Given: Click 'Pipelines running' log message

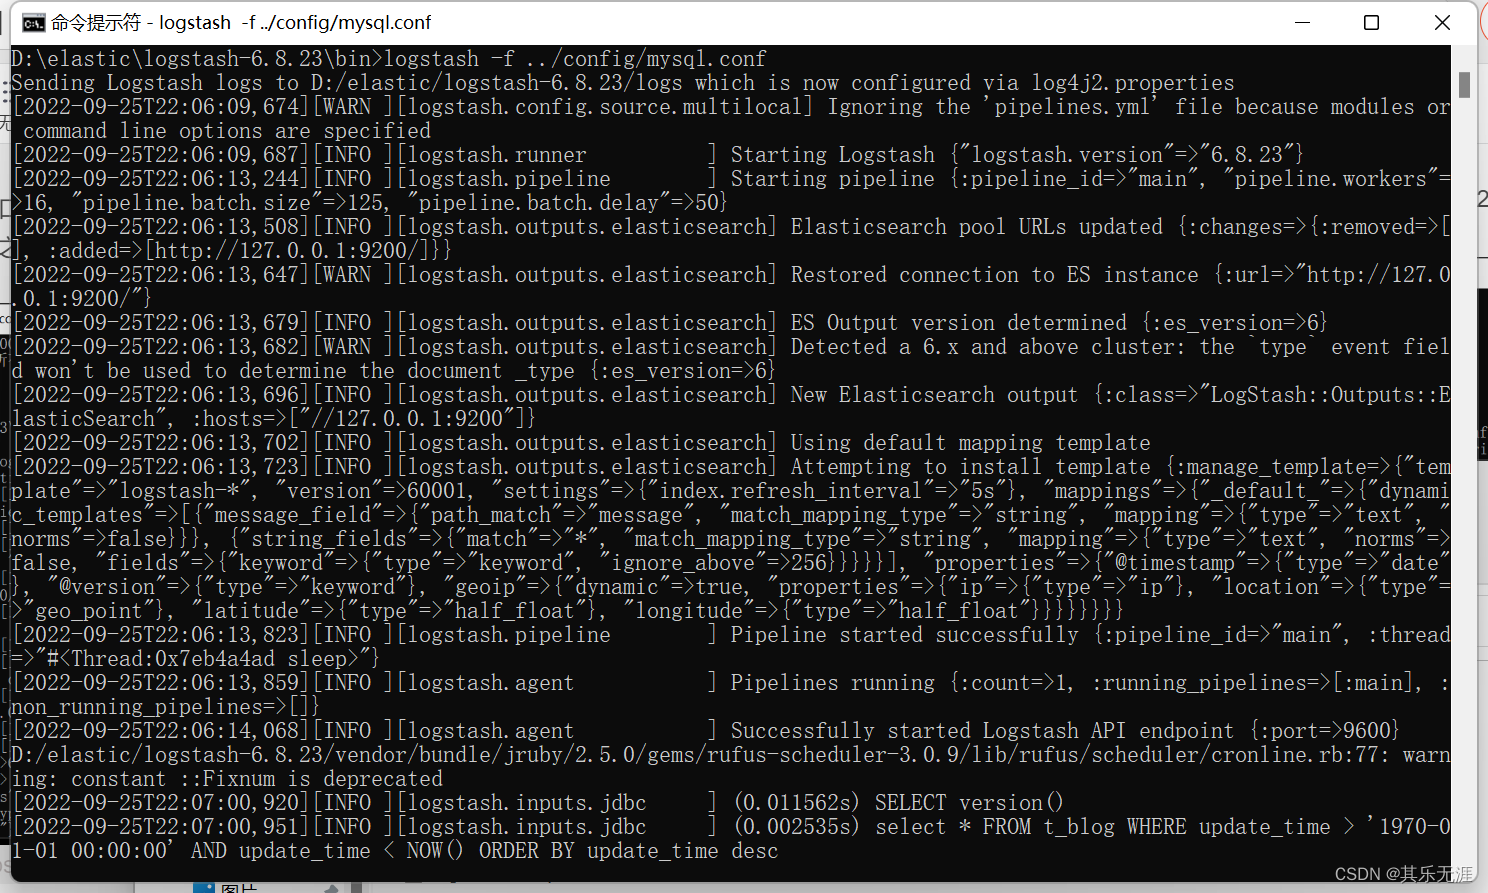Looking at the screenshot, I should [832, 683].
